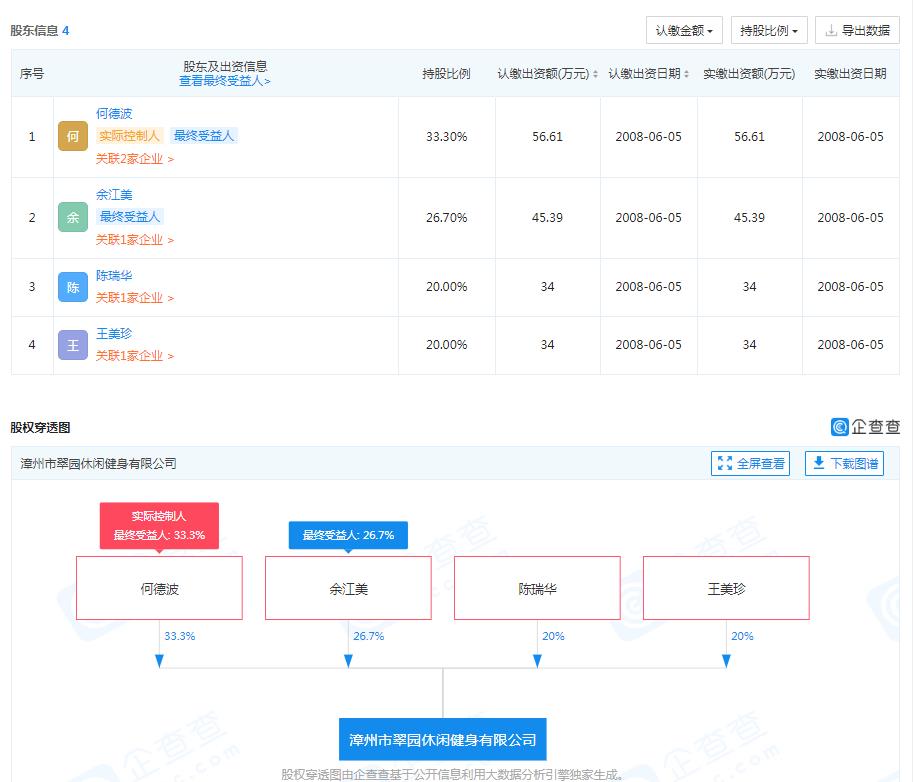913x782 pixels.
Task: Select the 漳州市翠园休闲健身有限公司 chart node
Action: tap(441, 739)
